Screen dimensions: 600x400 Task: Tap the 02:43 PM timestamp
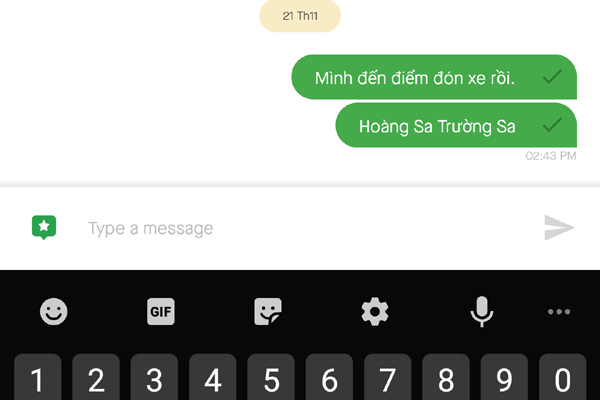[551, 156]
